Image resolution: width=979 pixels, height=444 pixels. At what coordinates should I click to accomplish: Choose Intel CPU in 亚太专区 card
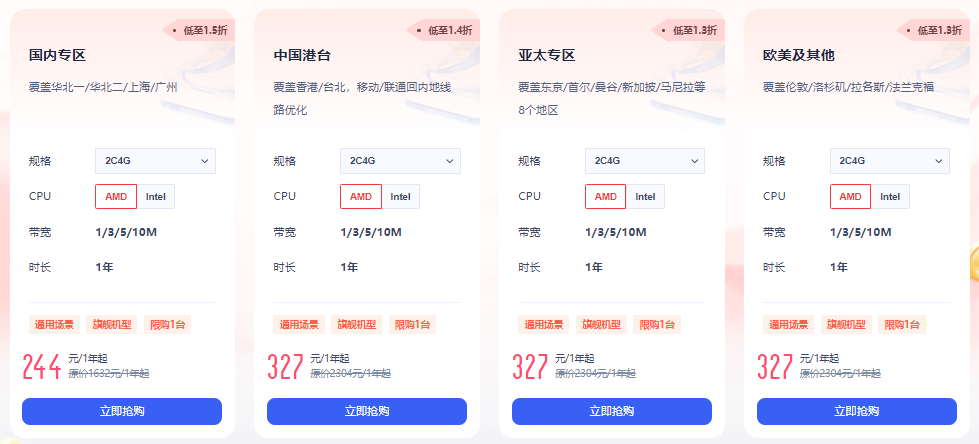coord(646,197)
